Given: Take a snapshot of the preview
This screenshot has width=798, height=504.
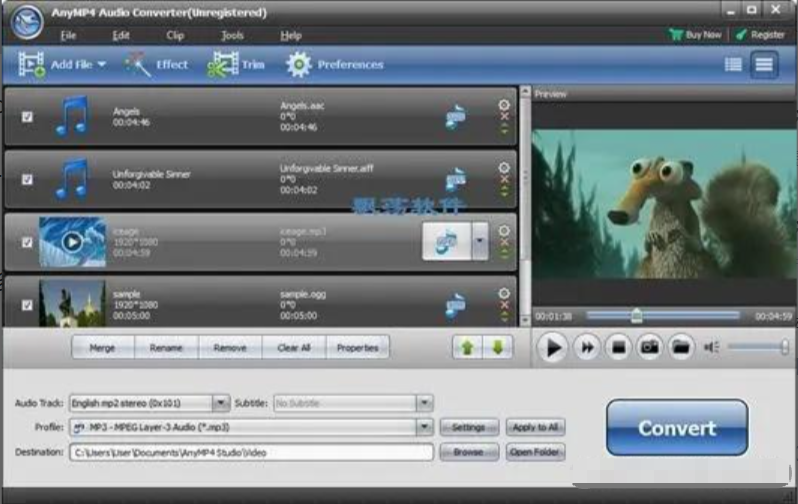Looking at the screenshot, I should tap(649, 348).
